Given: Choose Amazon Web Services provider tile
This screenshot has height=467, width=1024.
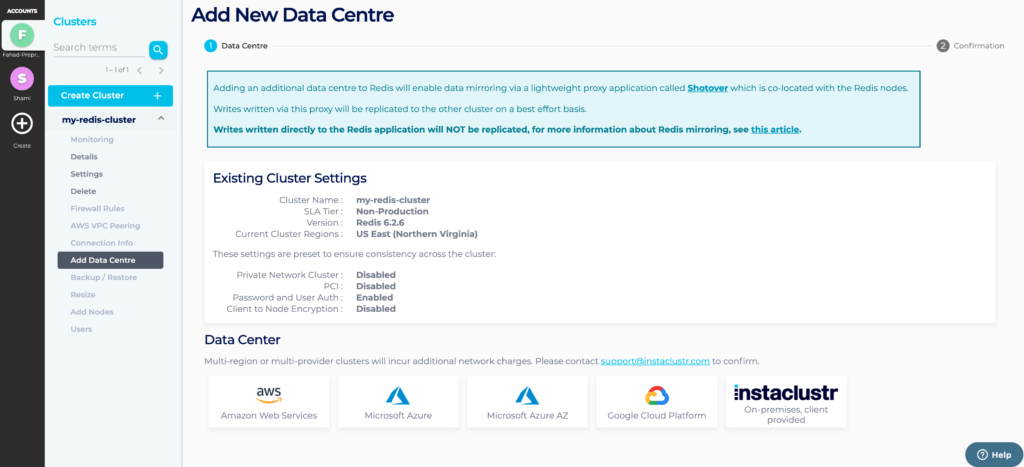Looking at the screenshot, I should click(269, 402).
